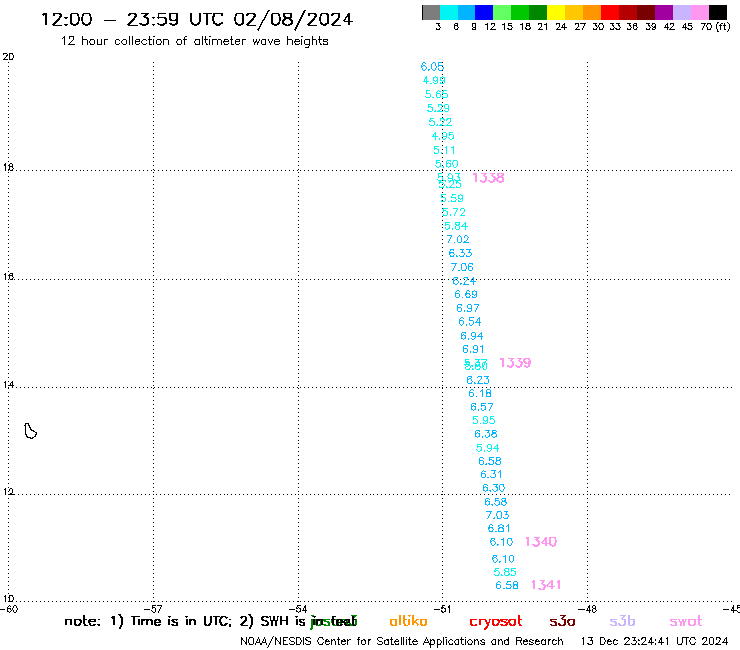Click the wave height value 5.11

pos(445,150)
